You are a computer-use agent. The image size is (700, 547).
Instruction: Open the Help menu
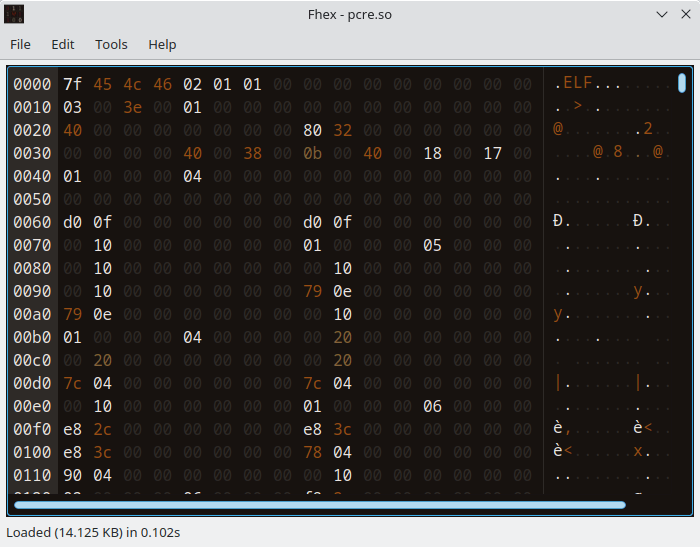[x=162, y=45]
